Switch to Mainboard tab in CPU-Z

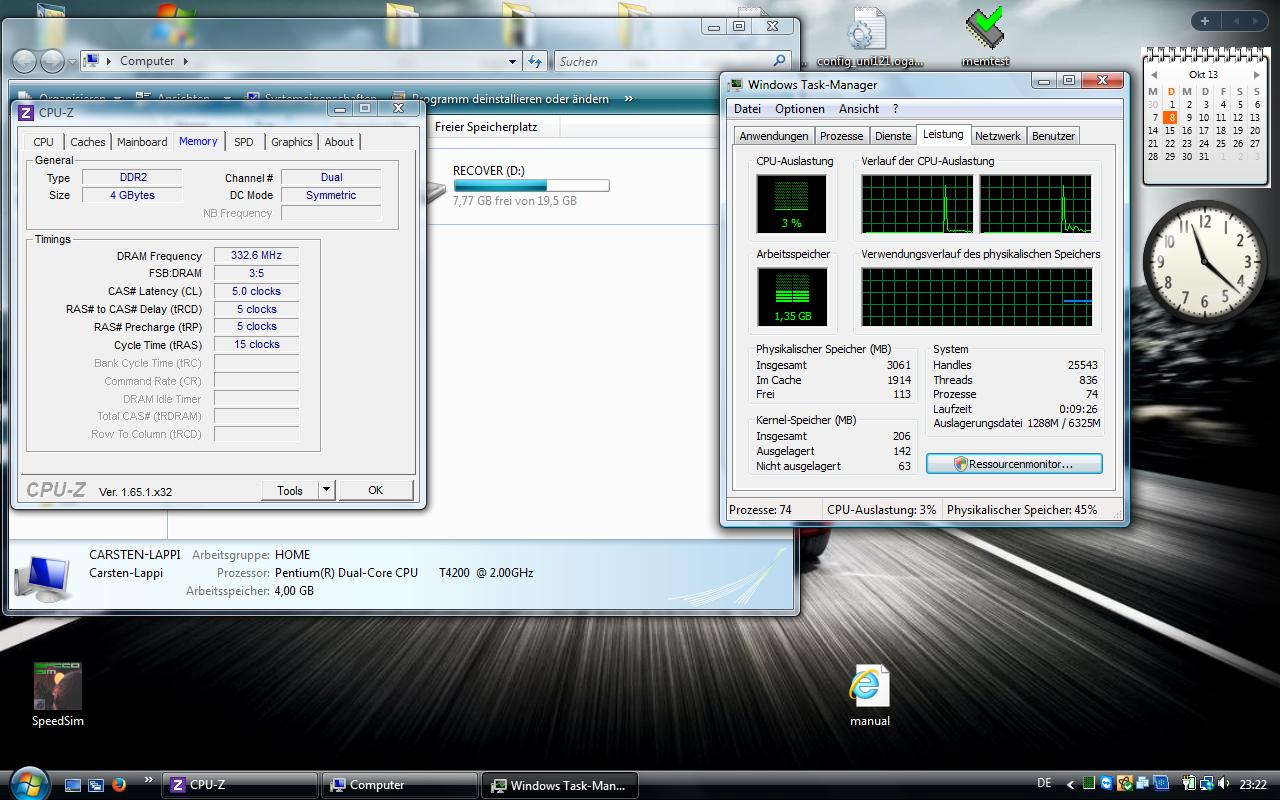[142, 142]
